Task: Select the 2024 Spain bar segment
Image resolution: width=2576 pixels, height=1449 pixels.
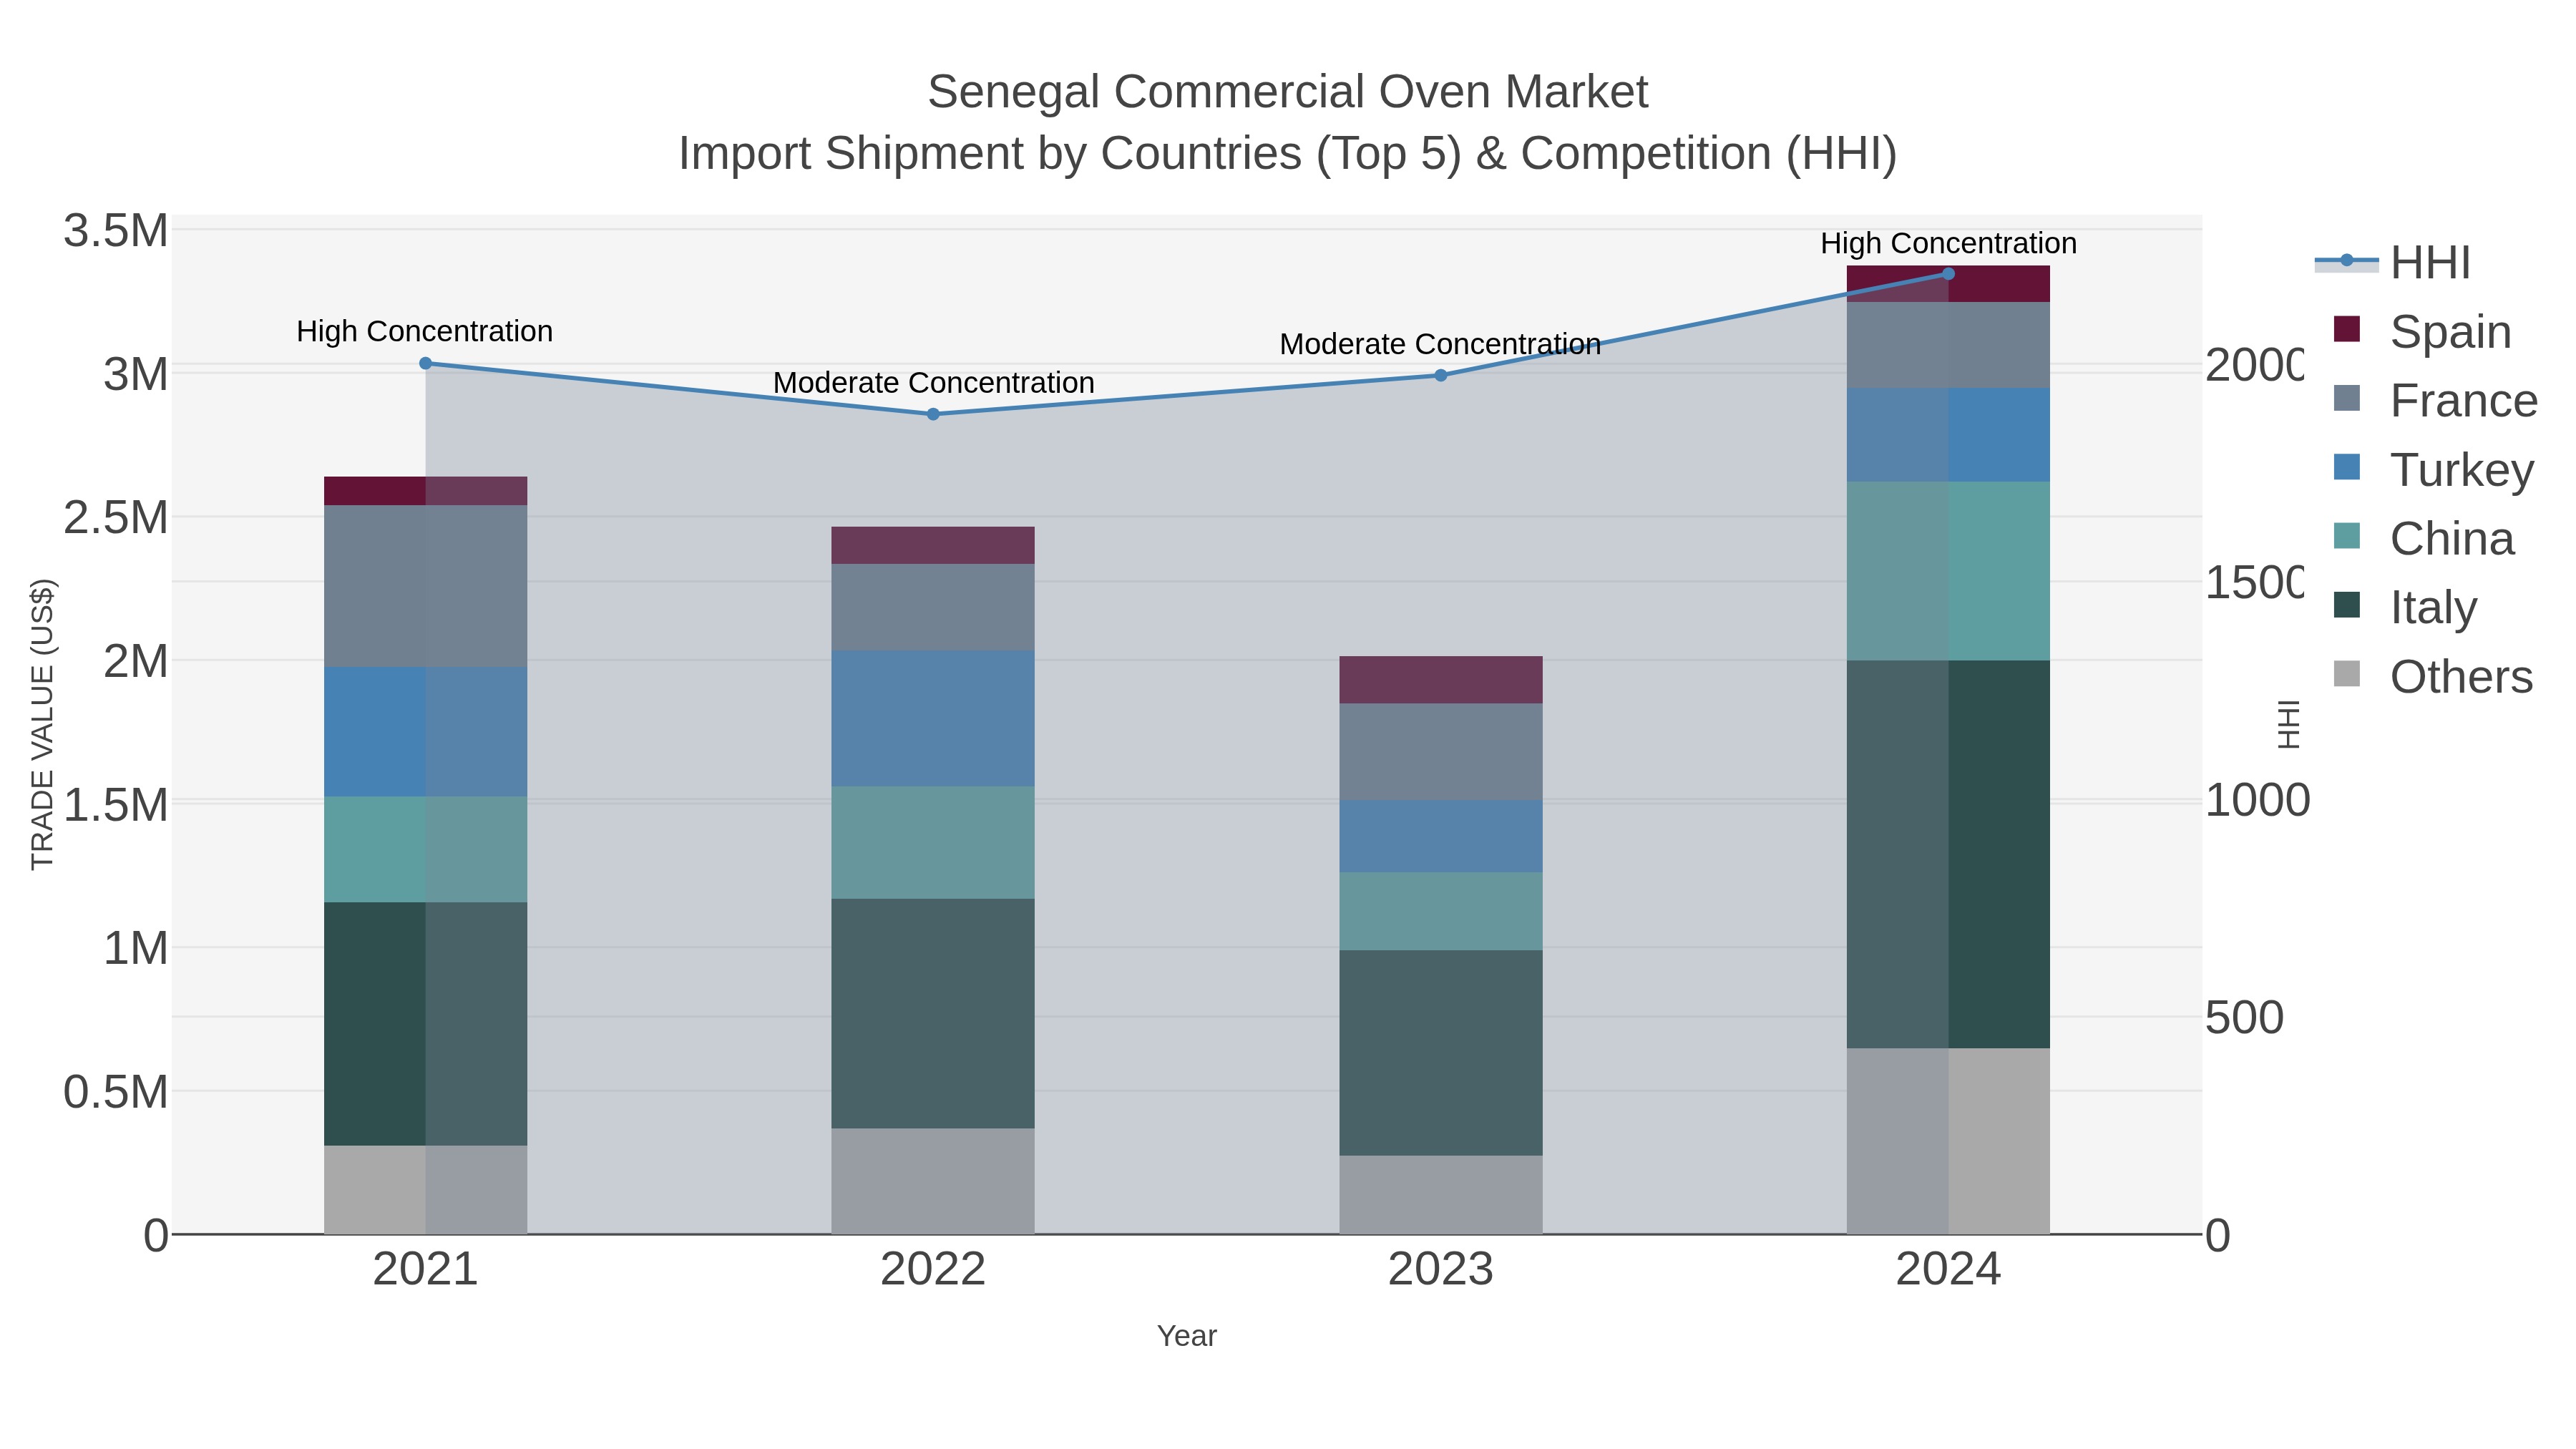Action: point(1948,284)
